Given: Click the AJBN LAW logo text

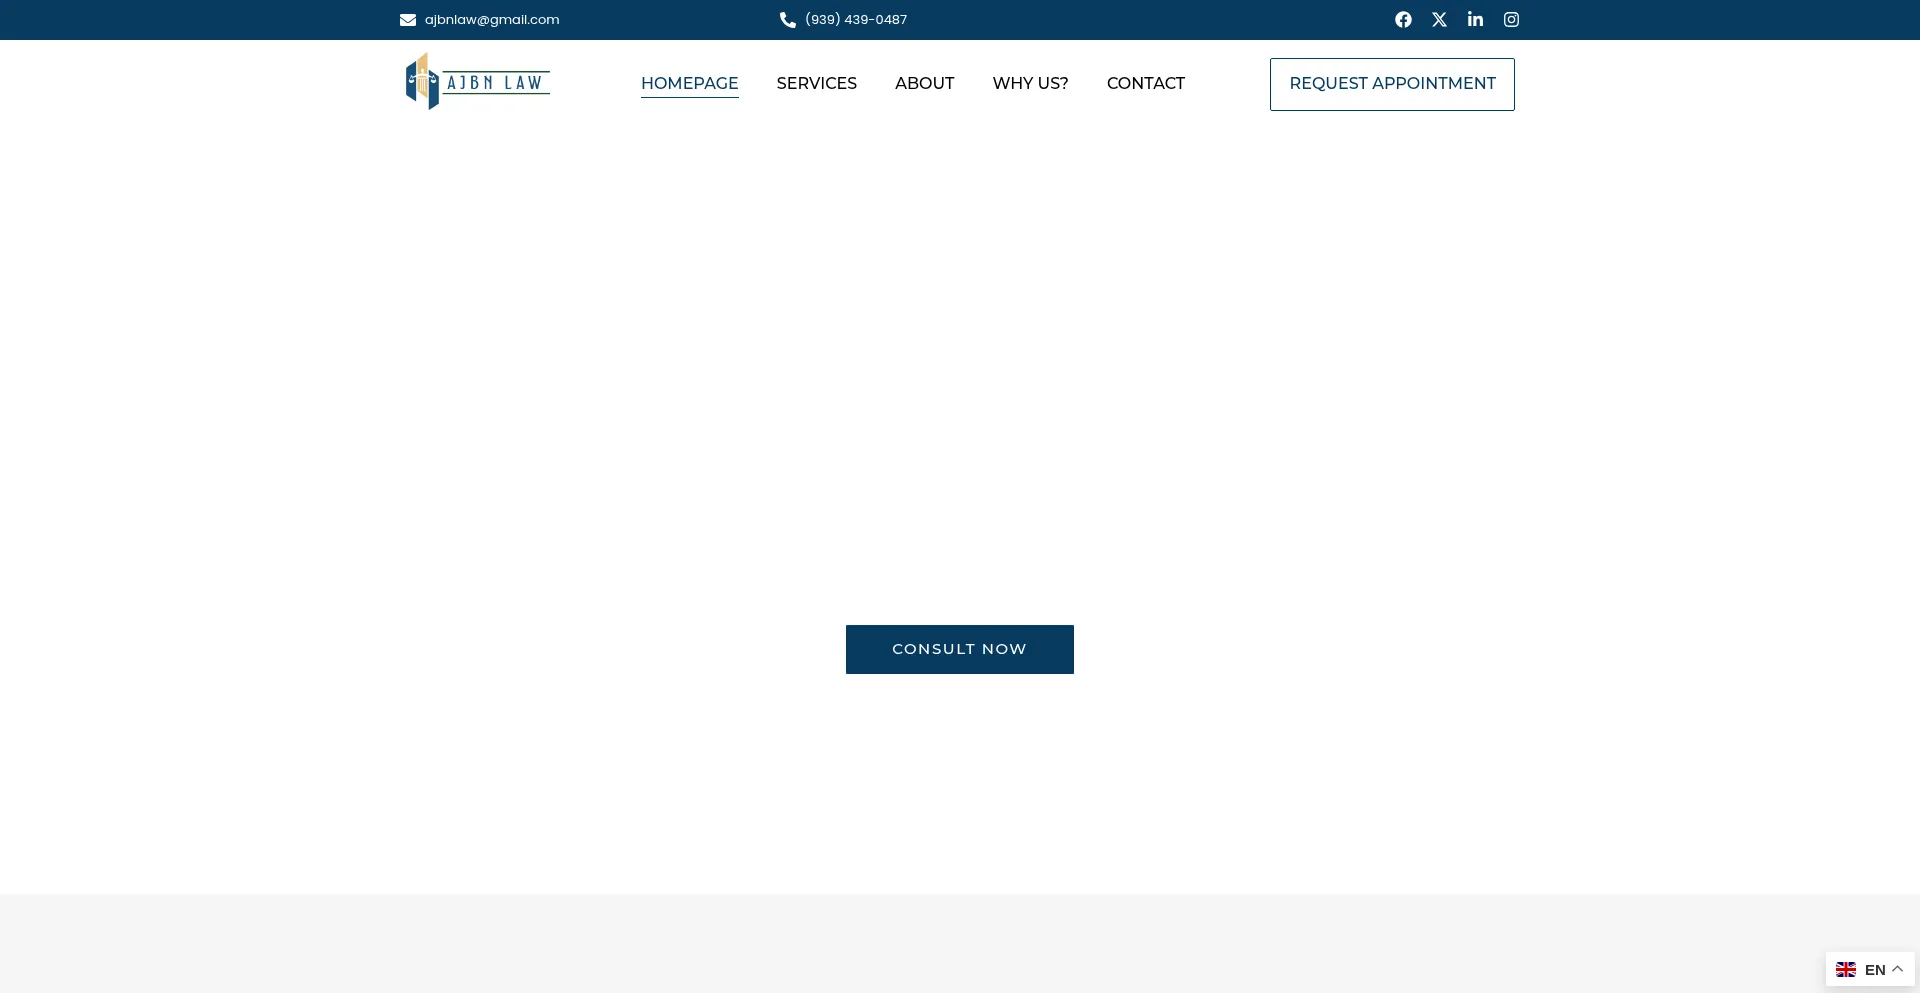Looking at the screenshot, I should click(495, 83).
